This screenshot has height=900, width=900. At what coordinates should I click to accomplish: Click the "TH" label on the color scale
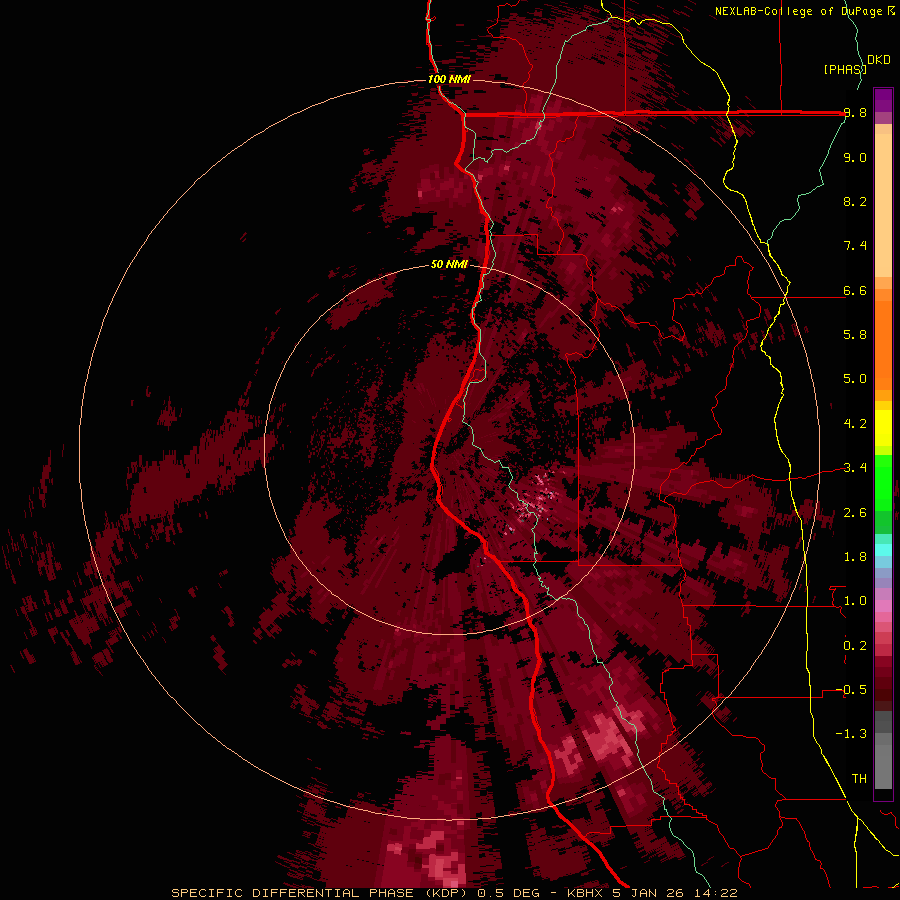(859, 778)
